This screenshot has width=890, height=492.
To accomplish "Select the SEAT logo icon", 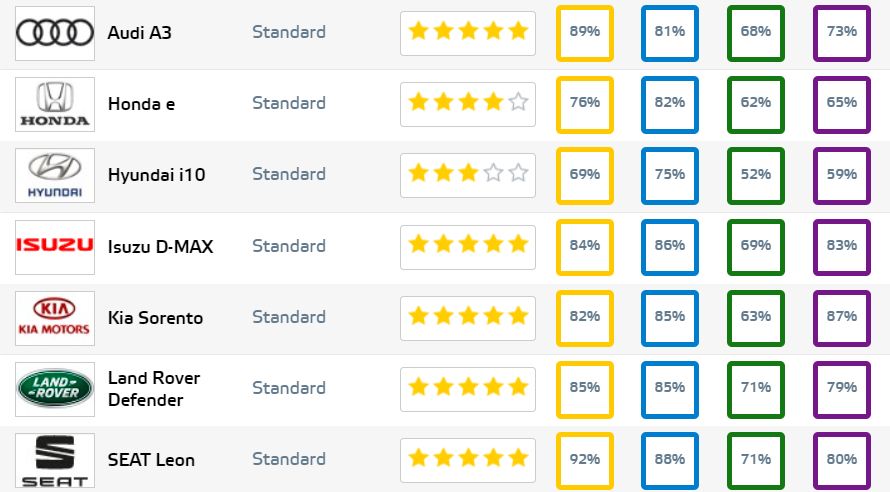I will (x=55, y=460).
